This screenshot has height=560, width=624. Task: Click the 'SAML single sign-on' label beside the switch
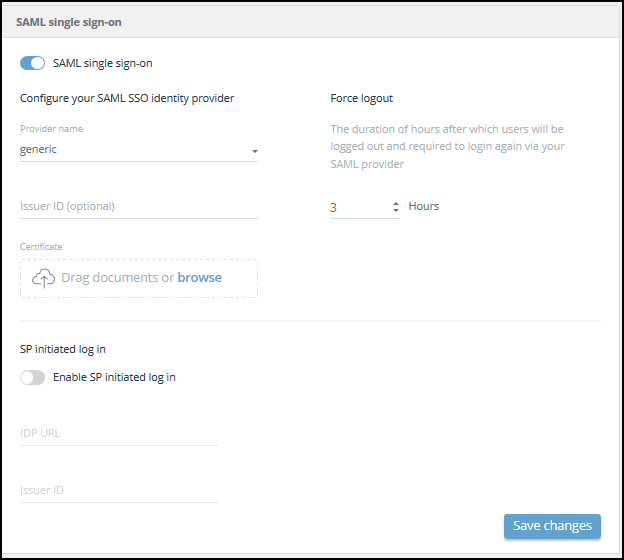[x=102, y=63]
